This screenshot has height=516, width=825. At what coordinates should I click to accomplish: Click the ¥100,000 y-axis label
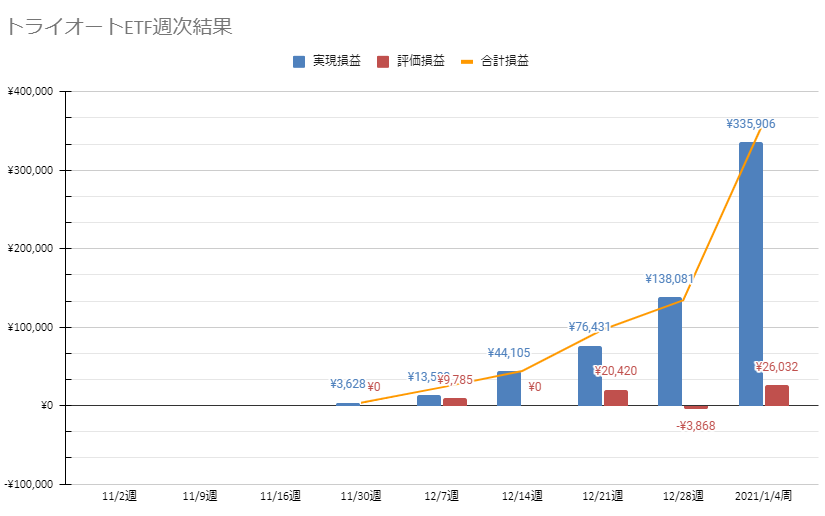pyautogui.click(x=30, y=327)
